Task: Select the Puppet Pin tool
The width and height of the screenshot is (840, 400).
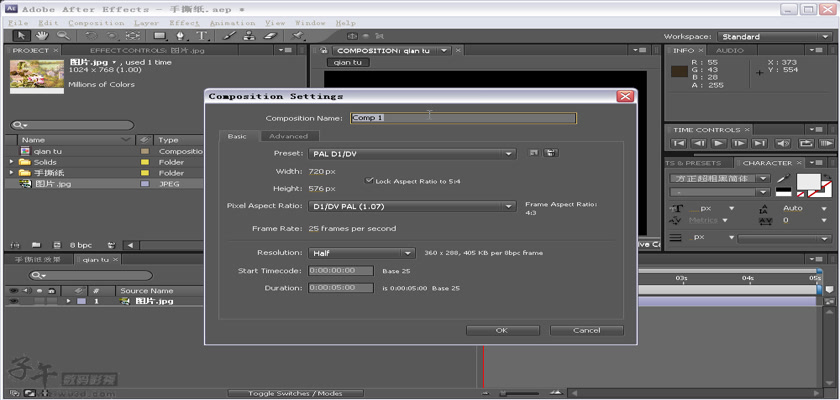Action: 297,36
